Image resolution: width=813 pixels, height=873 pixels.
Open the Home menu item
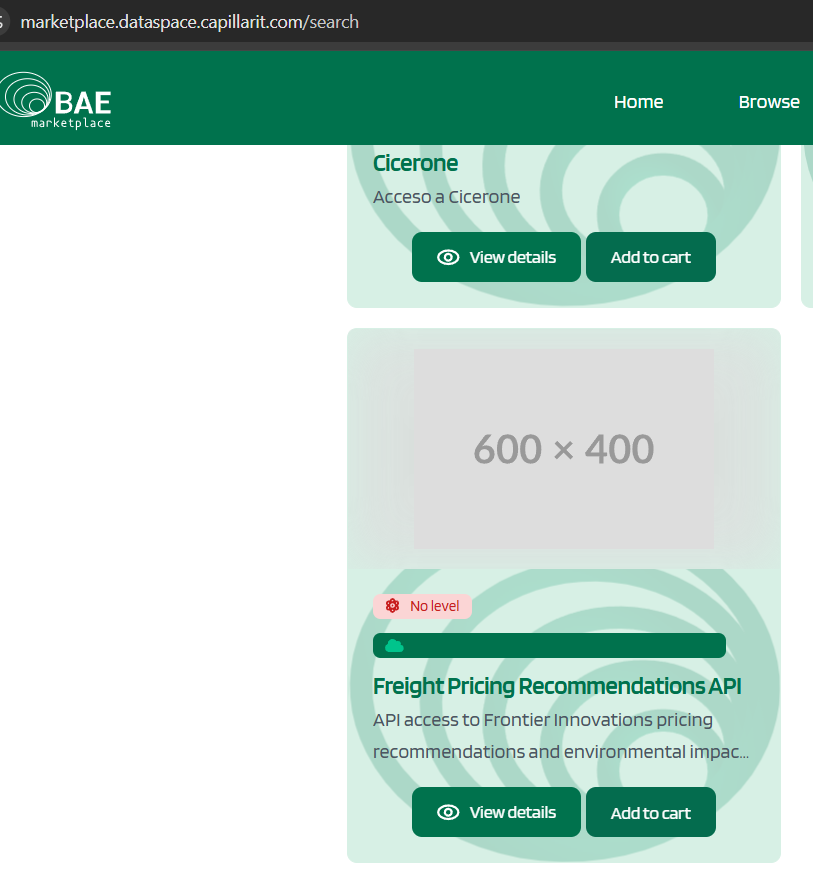638,102
